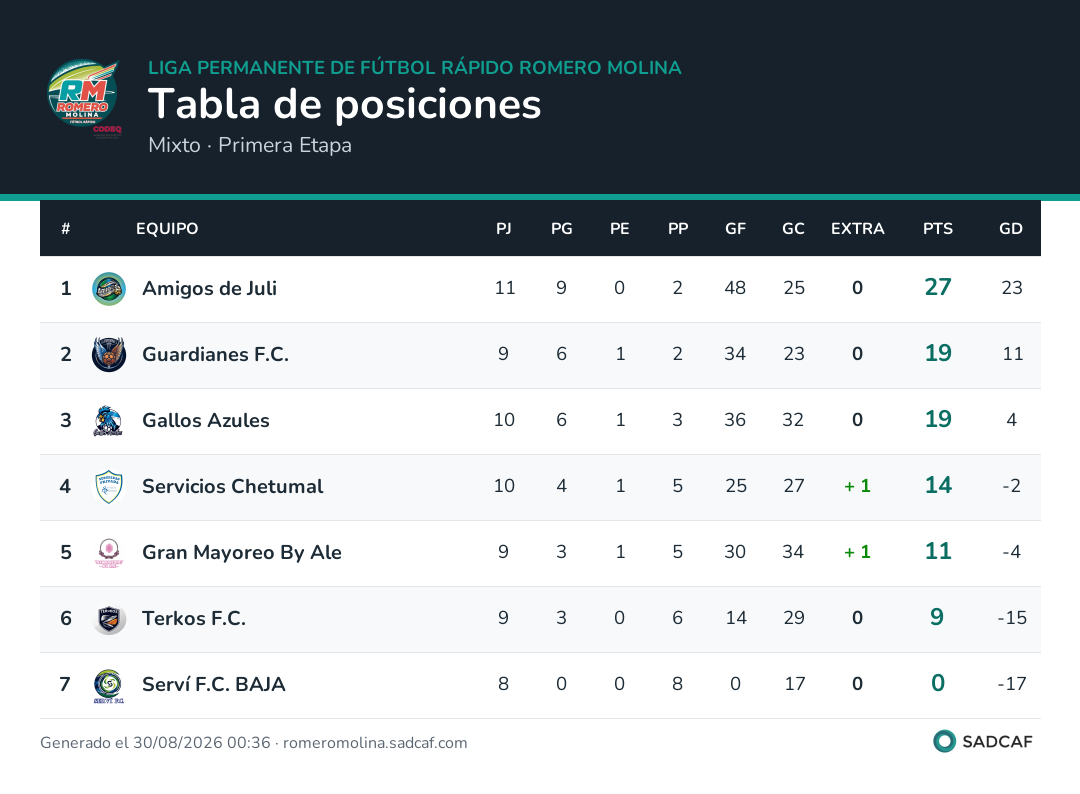Select the GD column header
1080x794 pixels.
1010,229
